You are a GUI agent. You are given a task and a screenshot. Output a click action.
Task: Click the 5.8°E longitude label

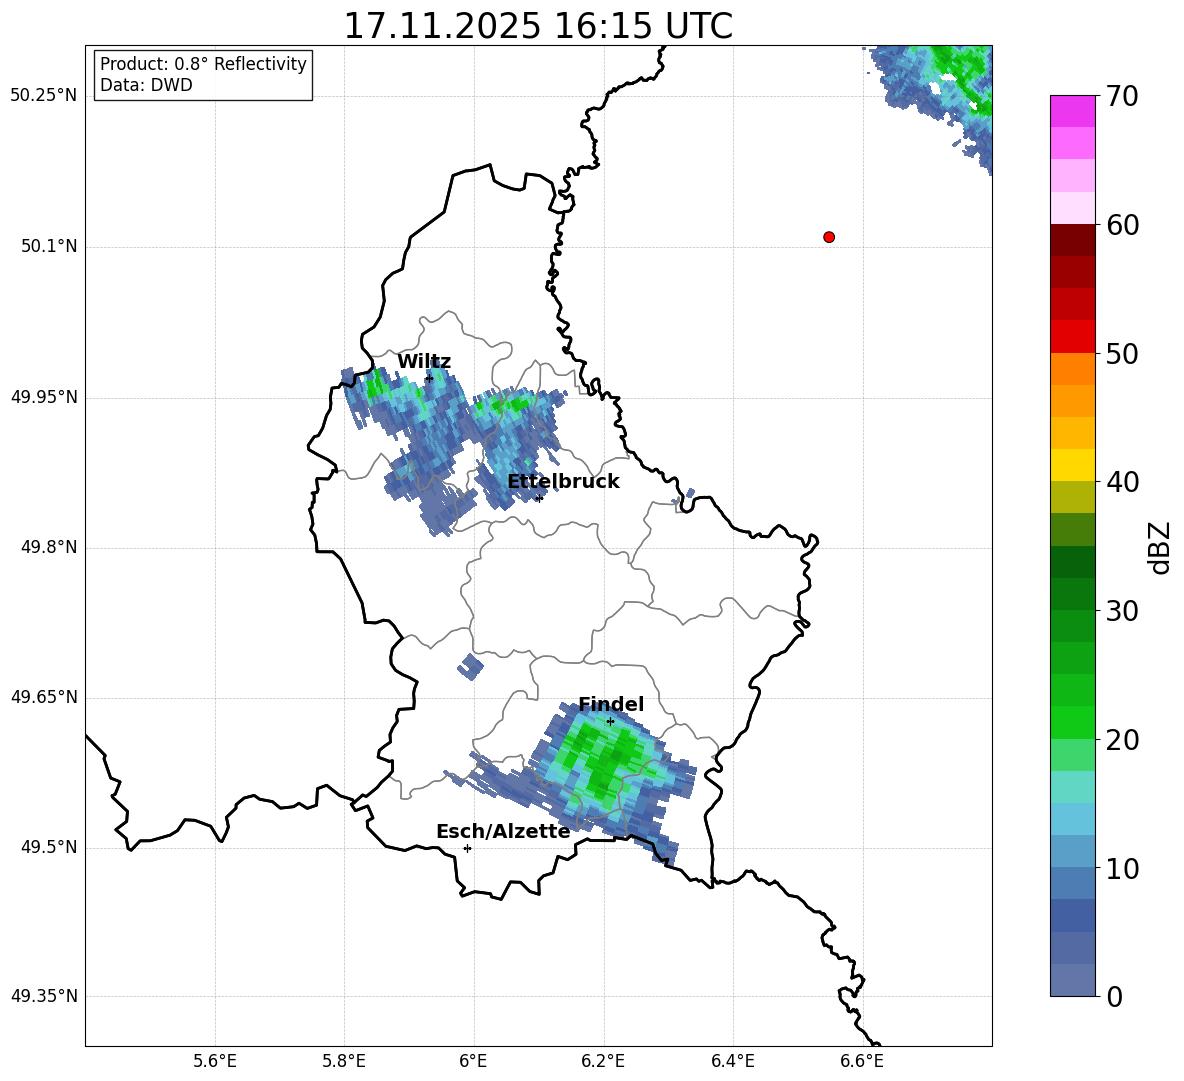[344, 1061]
